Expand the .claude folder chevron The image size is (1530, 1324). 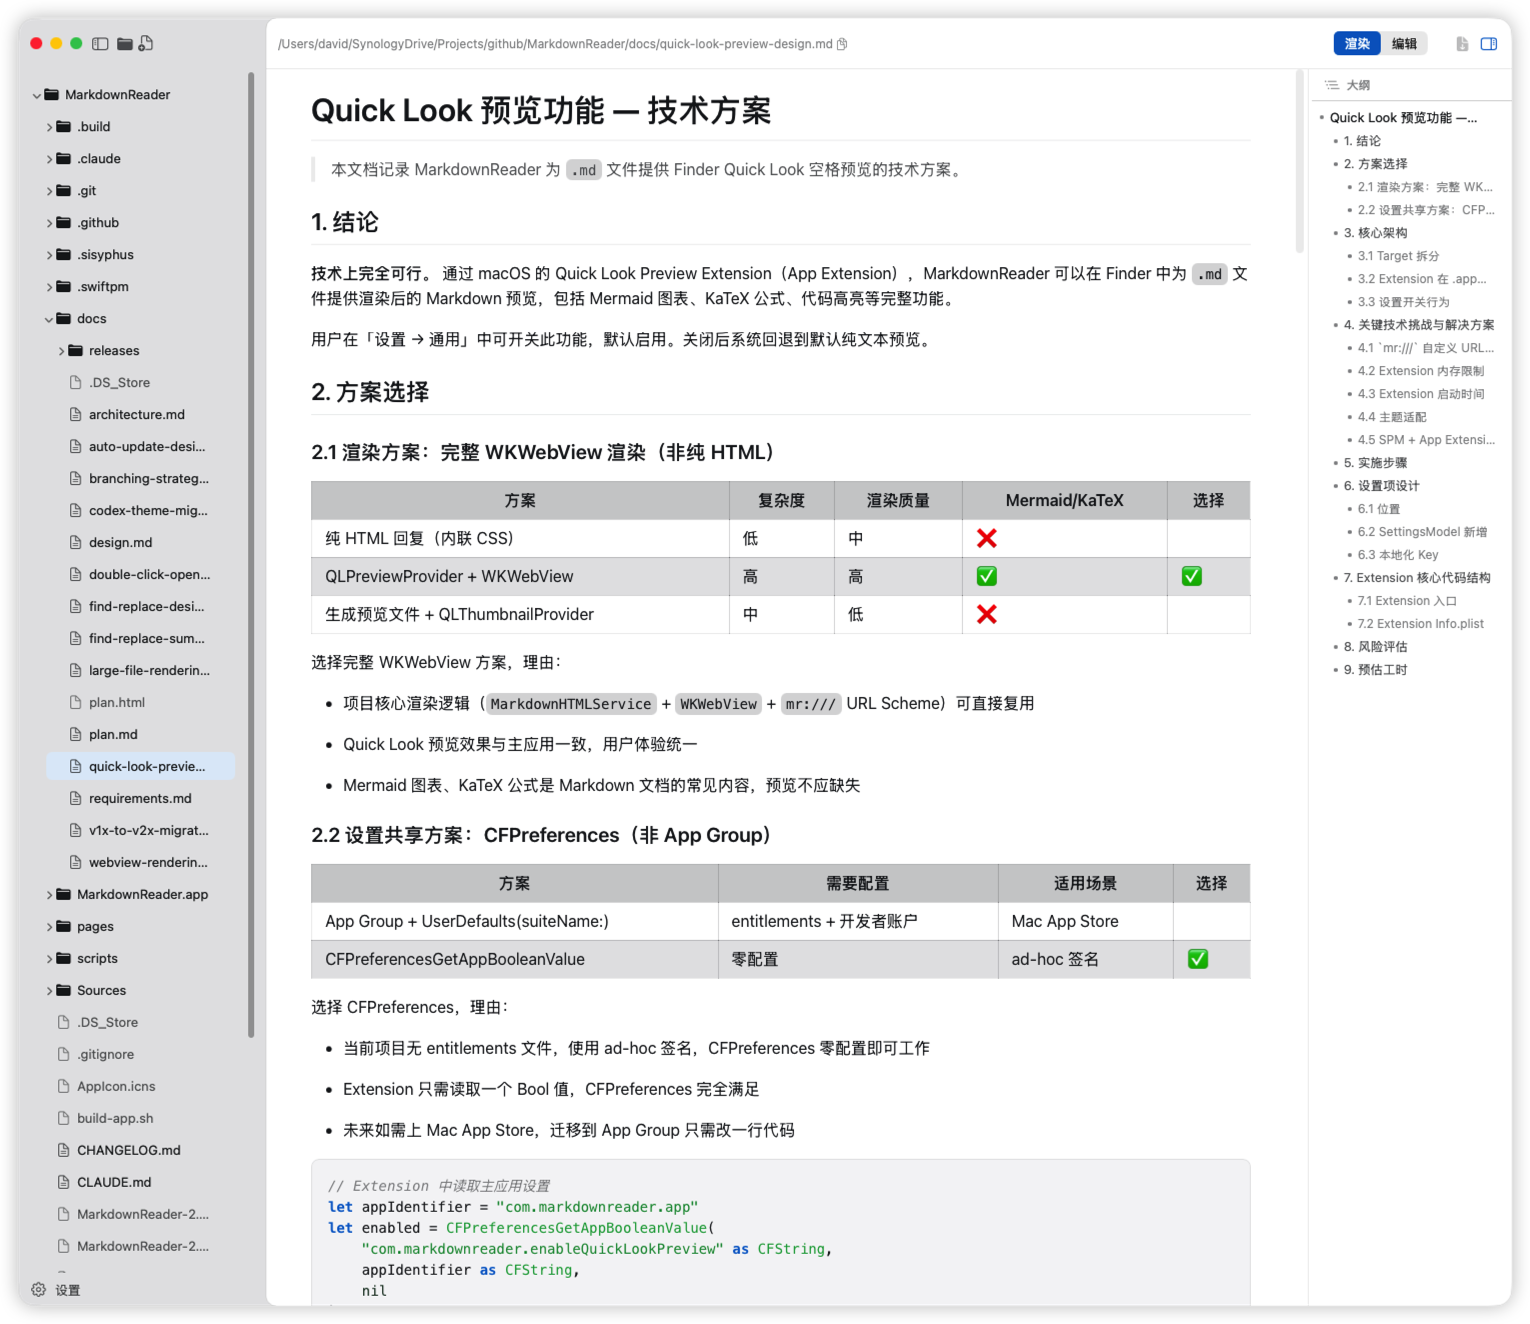49,159
